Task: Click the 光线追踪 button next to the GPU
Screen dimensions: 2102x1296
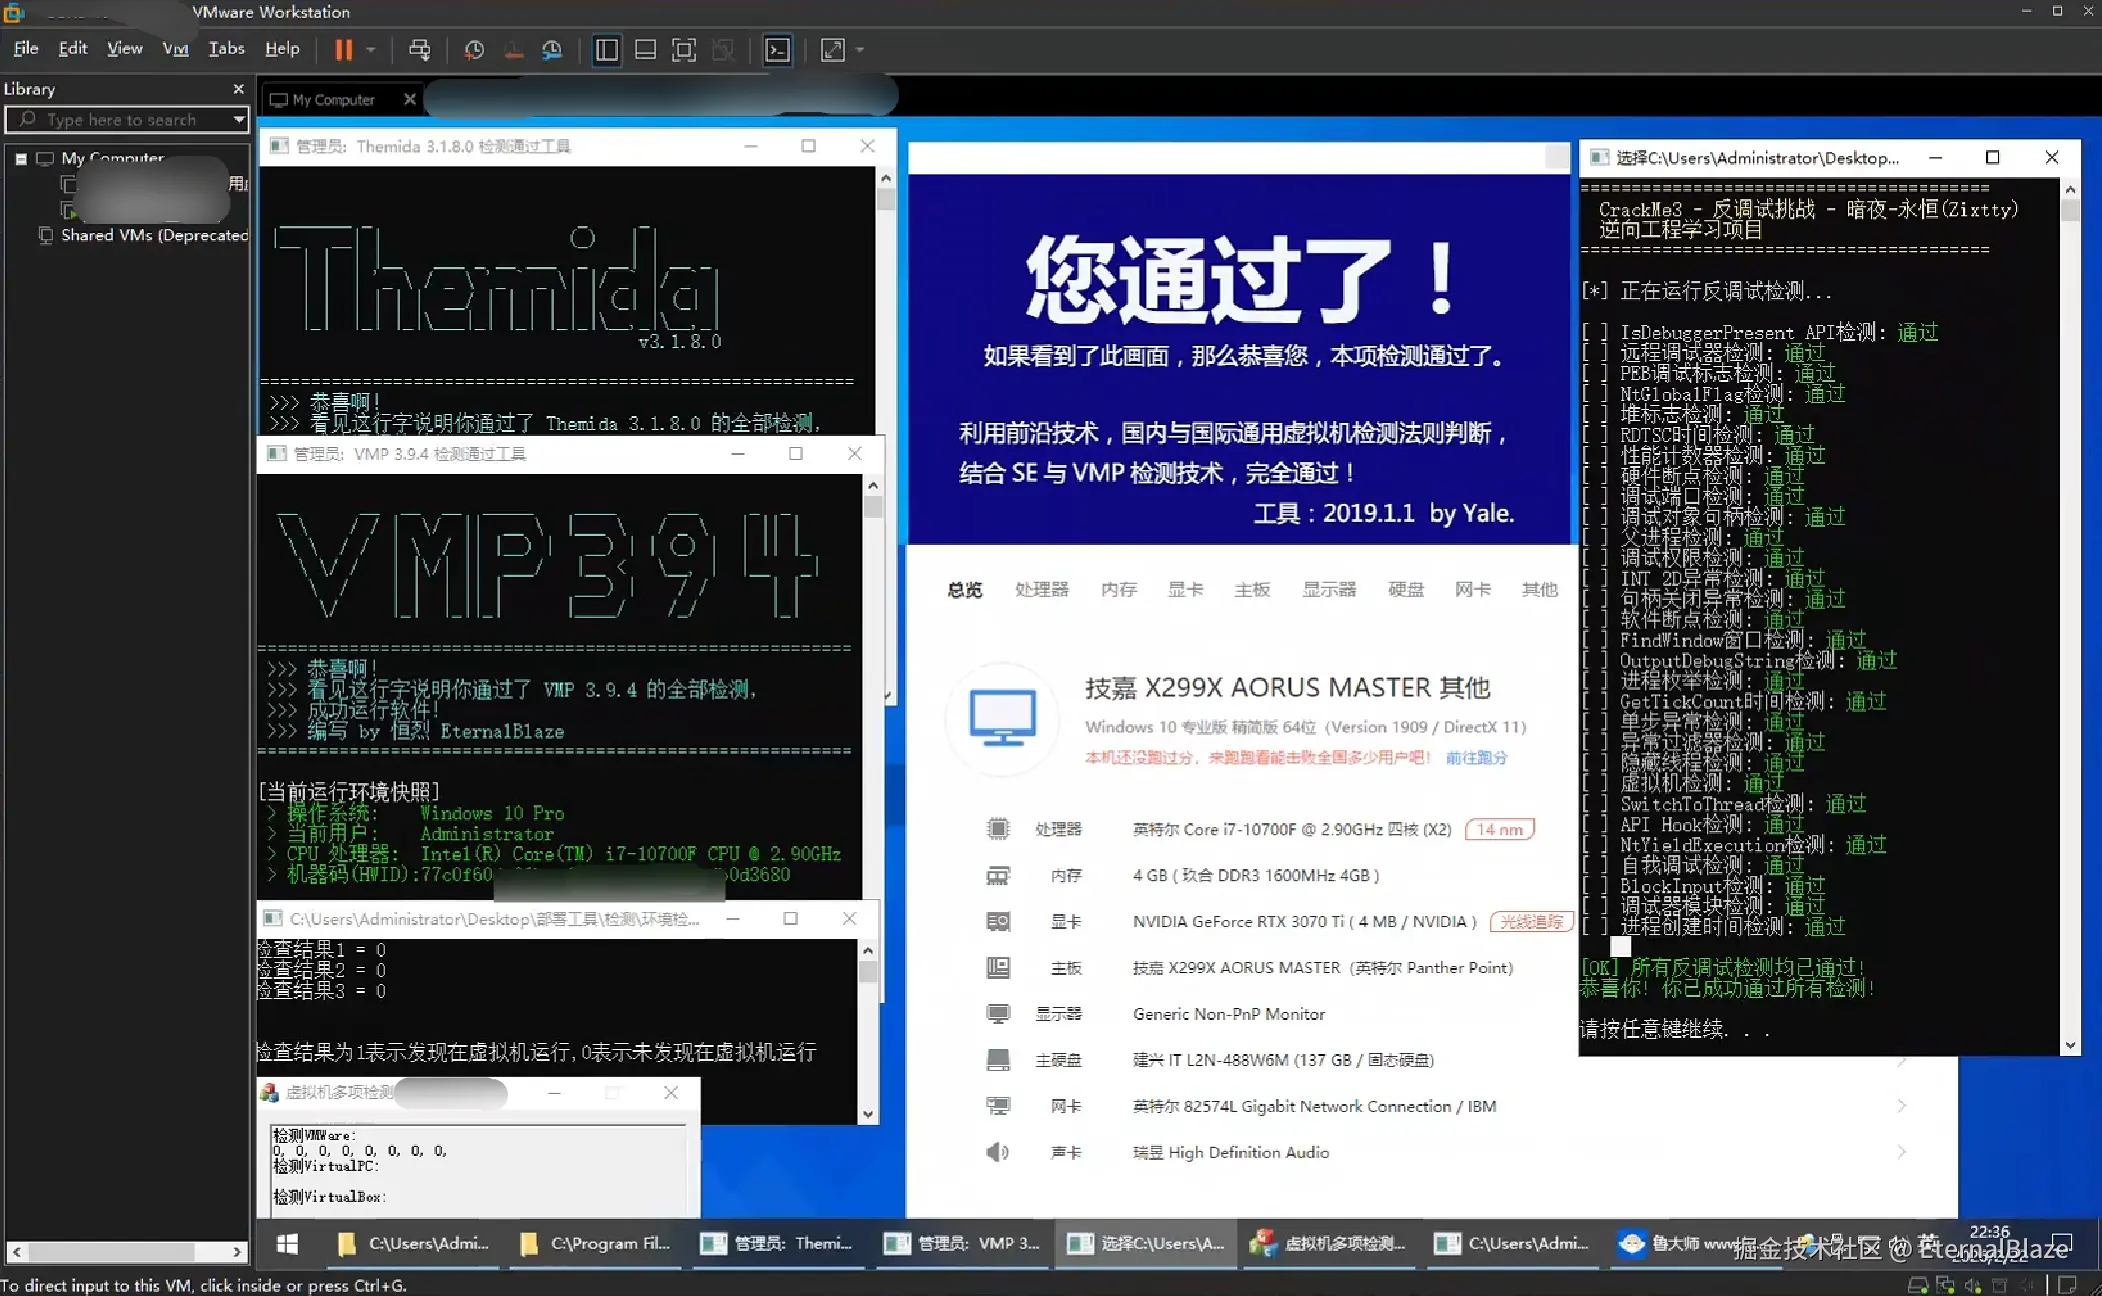Action: click(x=1531, y=921)
